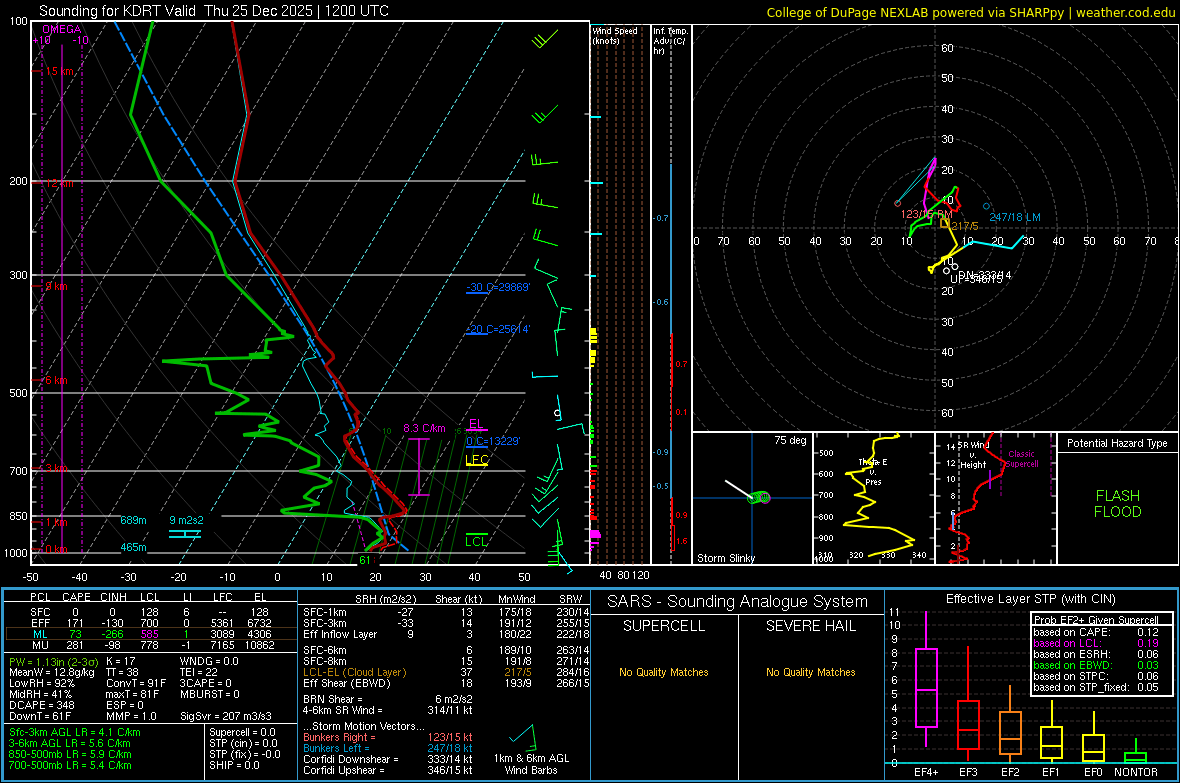Viewport: 1180px width, 783px height.
Task: Select the Eff Inflow Layer row
Action: (446, 634)
